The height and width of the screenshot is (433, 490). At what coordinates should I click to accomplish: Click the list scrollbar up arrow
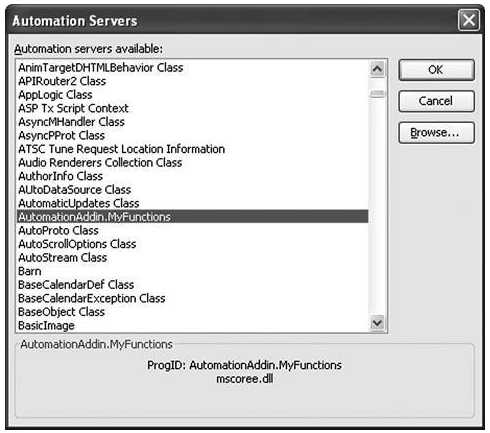377,69
